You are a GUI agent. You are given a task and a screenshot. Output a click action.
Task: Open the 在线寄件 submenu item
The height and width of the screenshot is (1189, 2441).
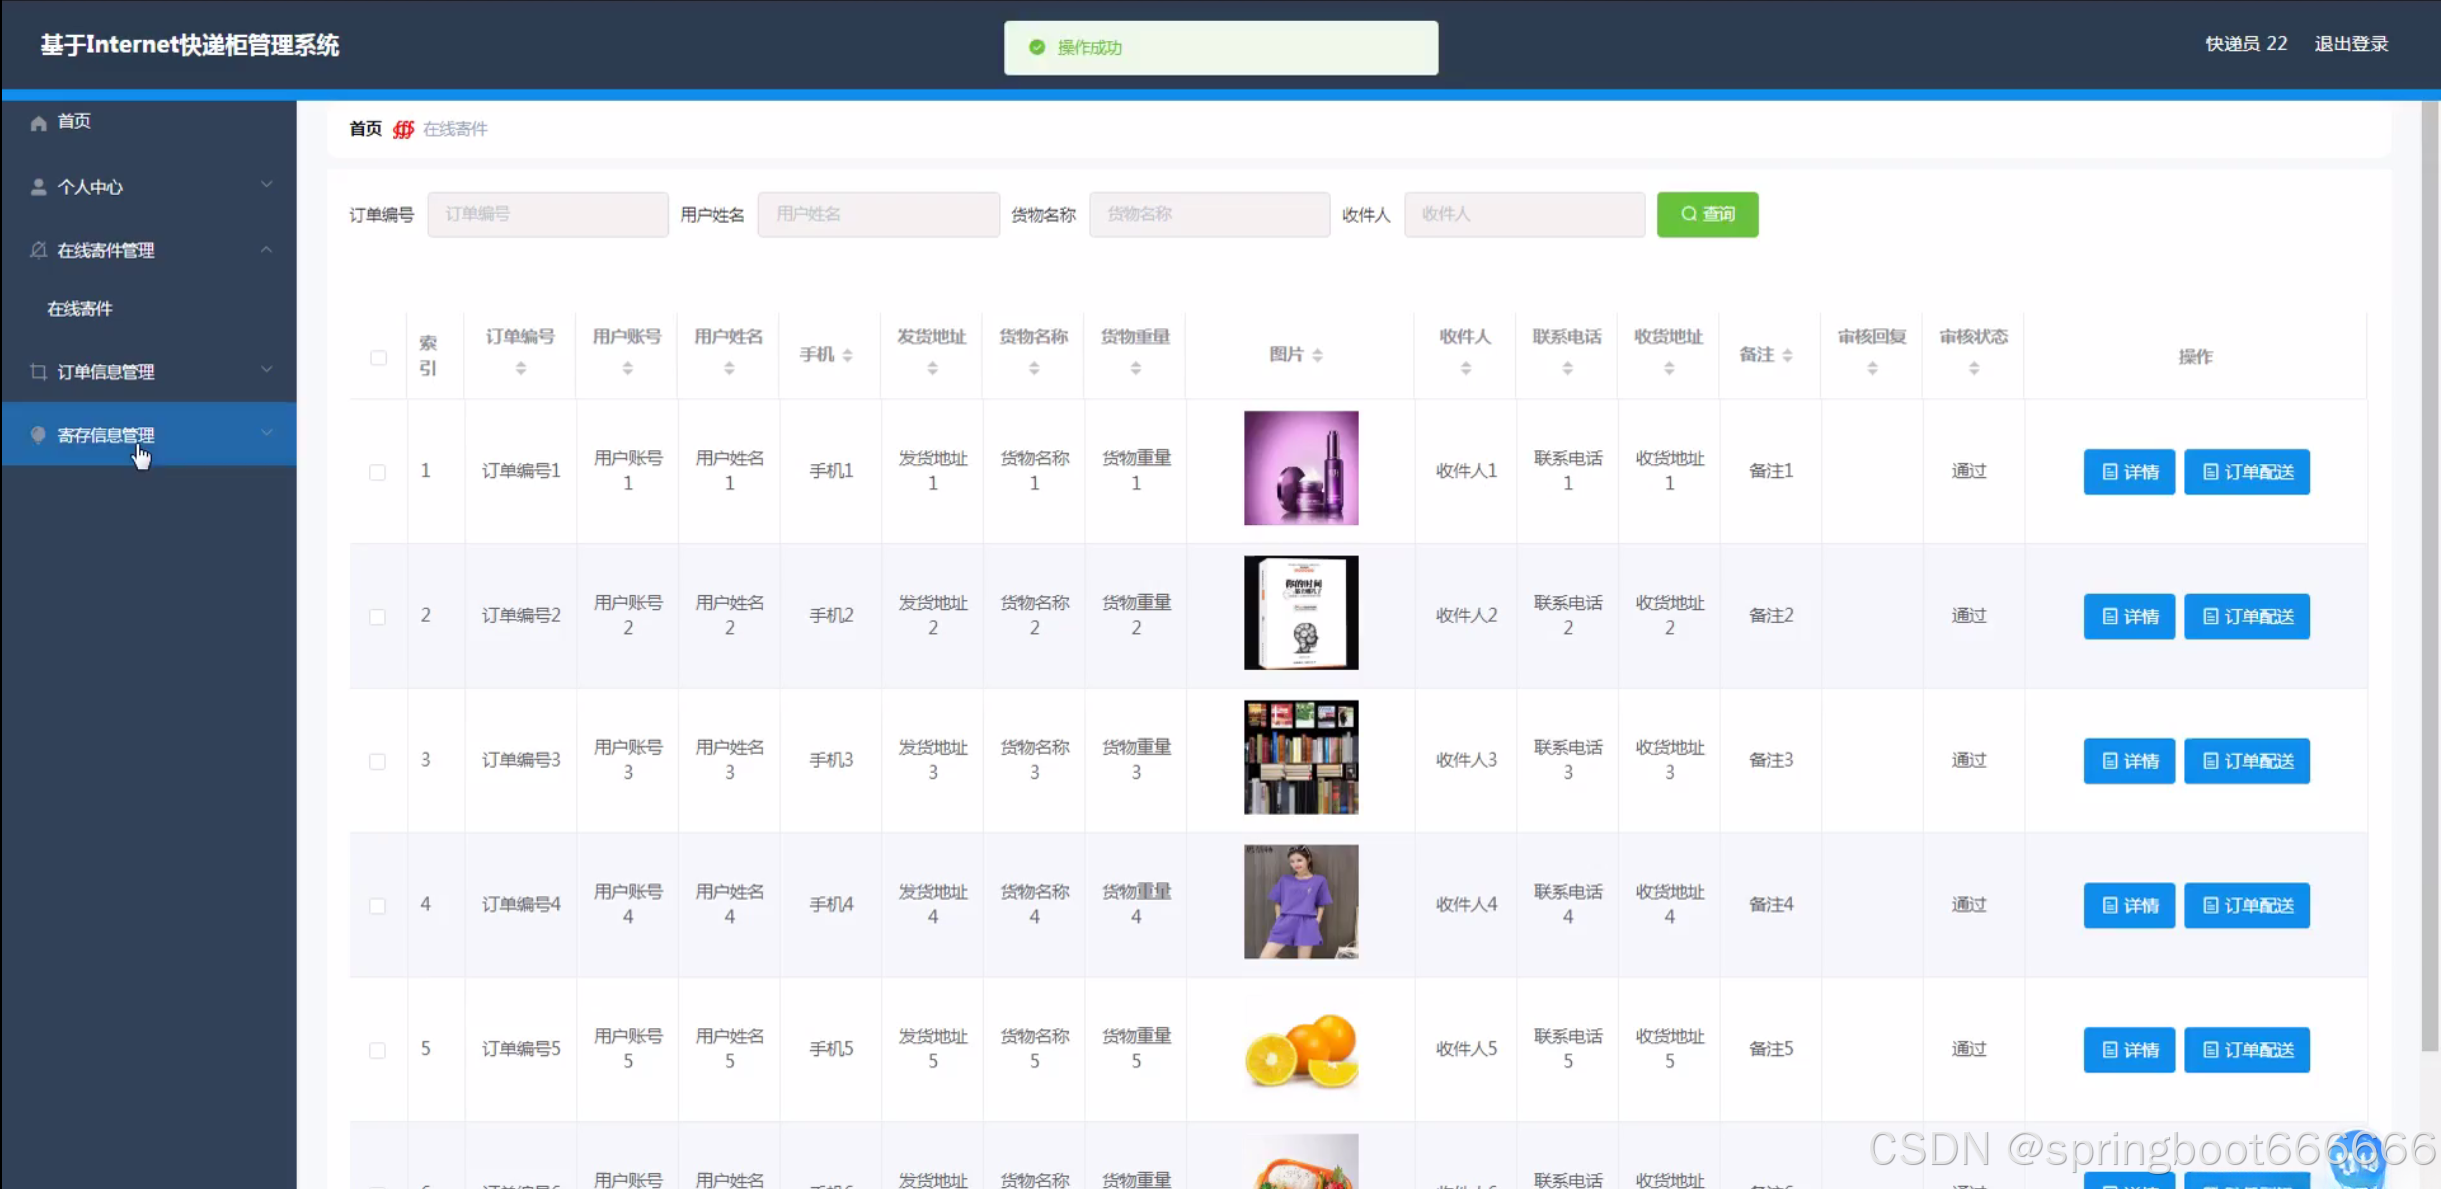tap(80, 309)
